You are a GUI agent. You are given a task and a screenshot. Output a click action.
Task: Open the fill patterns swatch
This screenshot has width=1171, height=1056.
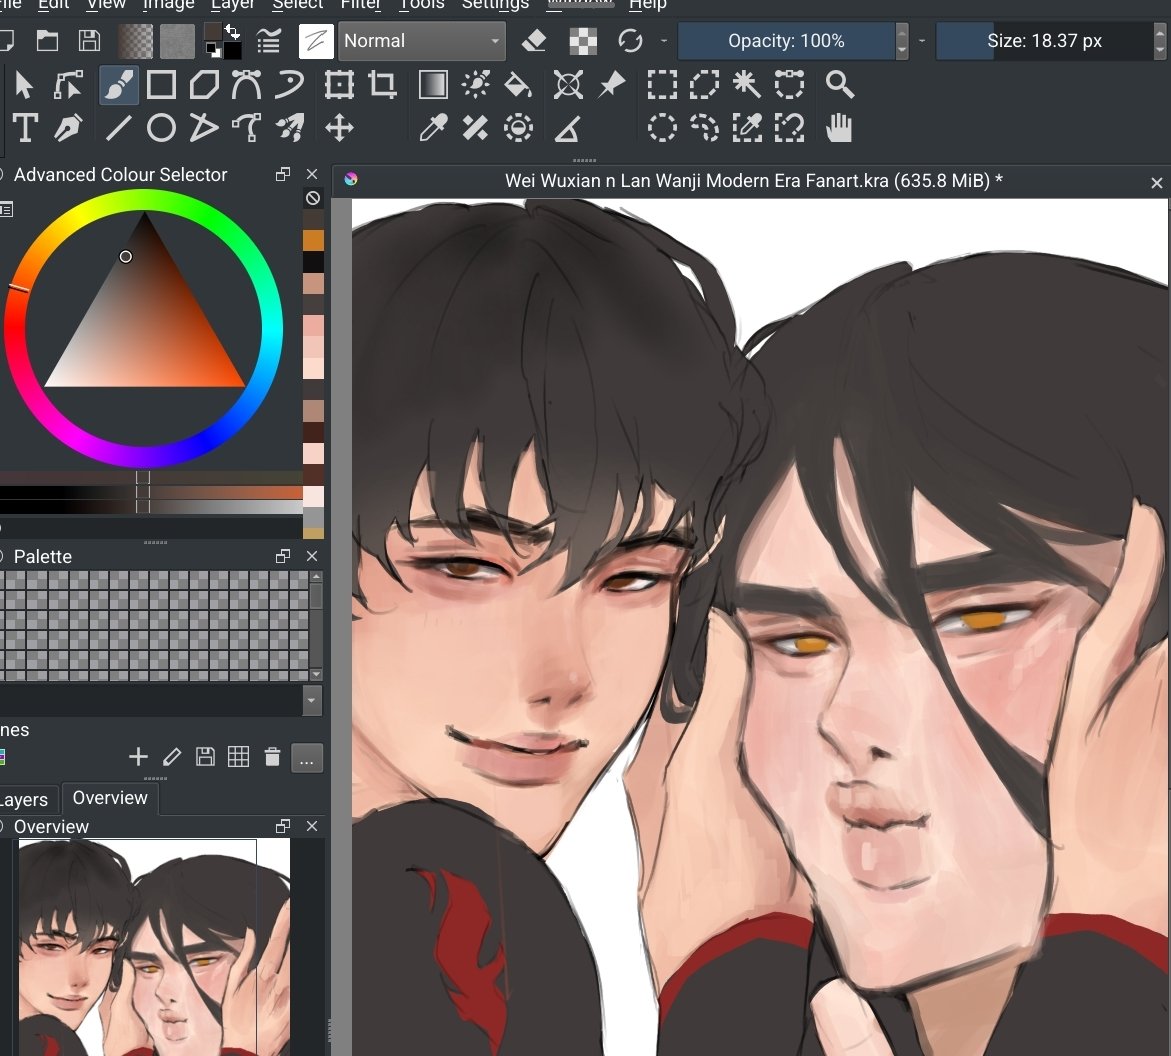(177, 40)
